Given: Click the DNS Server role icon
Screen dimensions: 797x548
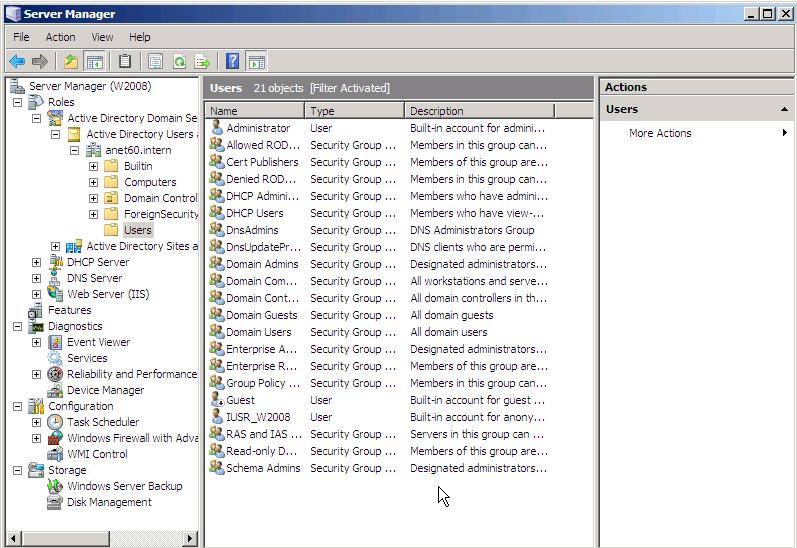Looking at the screenshot, I should click(54, 278).
